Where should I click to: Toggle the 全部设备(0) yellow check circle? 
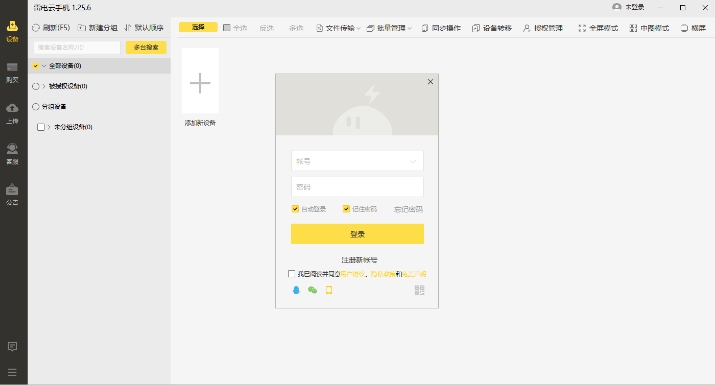coord(36,66)
